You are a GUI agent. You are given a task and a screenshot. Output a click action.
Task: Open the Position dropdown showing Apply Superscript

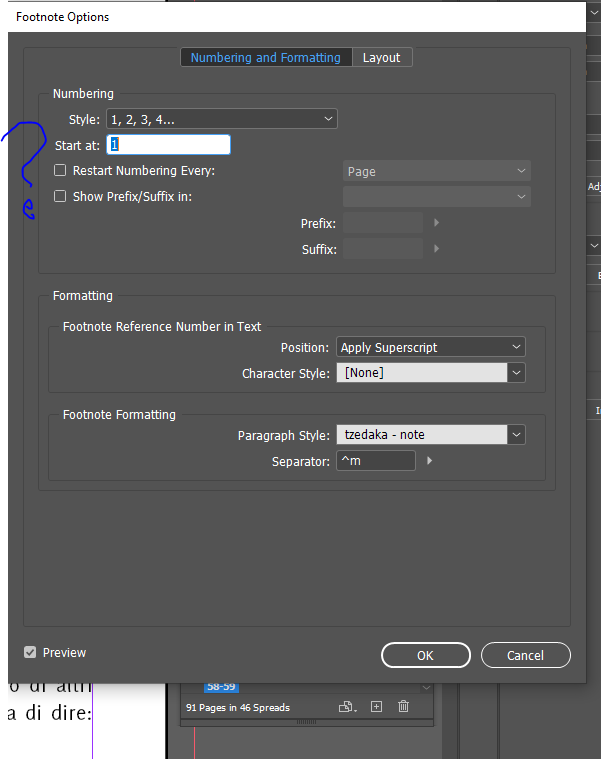(x=431, y=347)
